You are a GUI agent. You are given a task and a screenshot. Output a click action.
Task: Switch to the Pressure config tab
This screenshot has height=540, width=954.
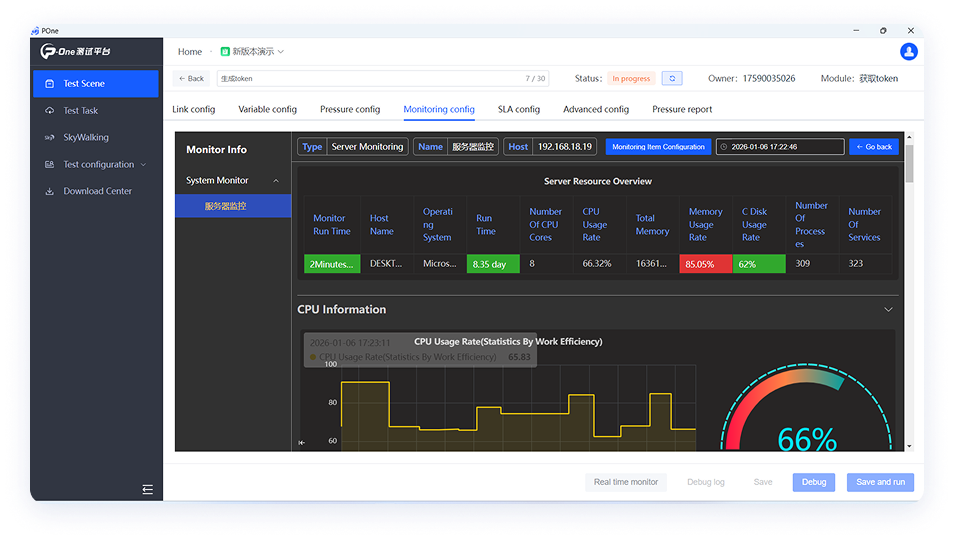click(350, 109)
